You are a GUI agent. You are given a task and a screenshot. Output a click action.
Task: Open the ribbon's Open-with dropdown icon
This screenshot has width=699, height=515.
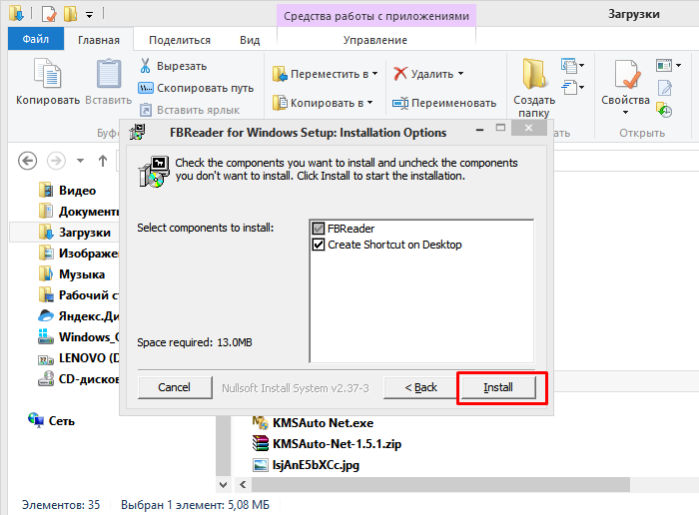click(668, 66)
